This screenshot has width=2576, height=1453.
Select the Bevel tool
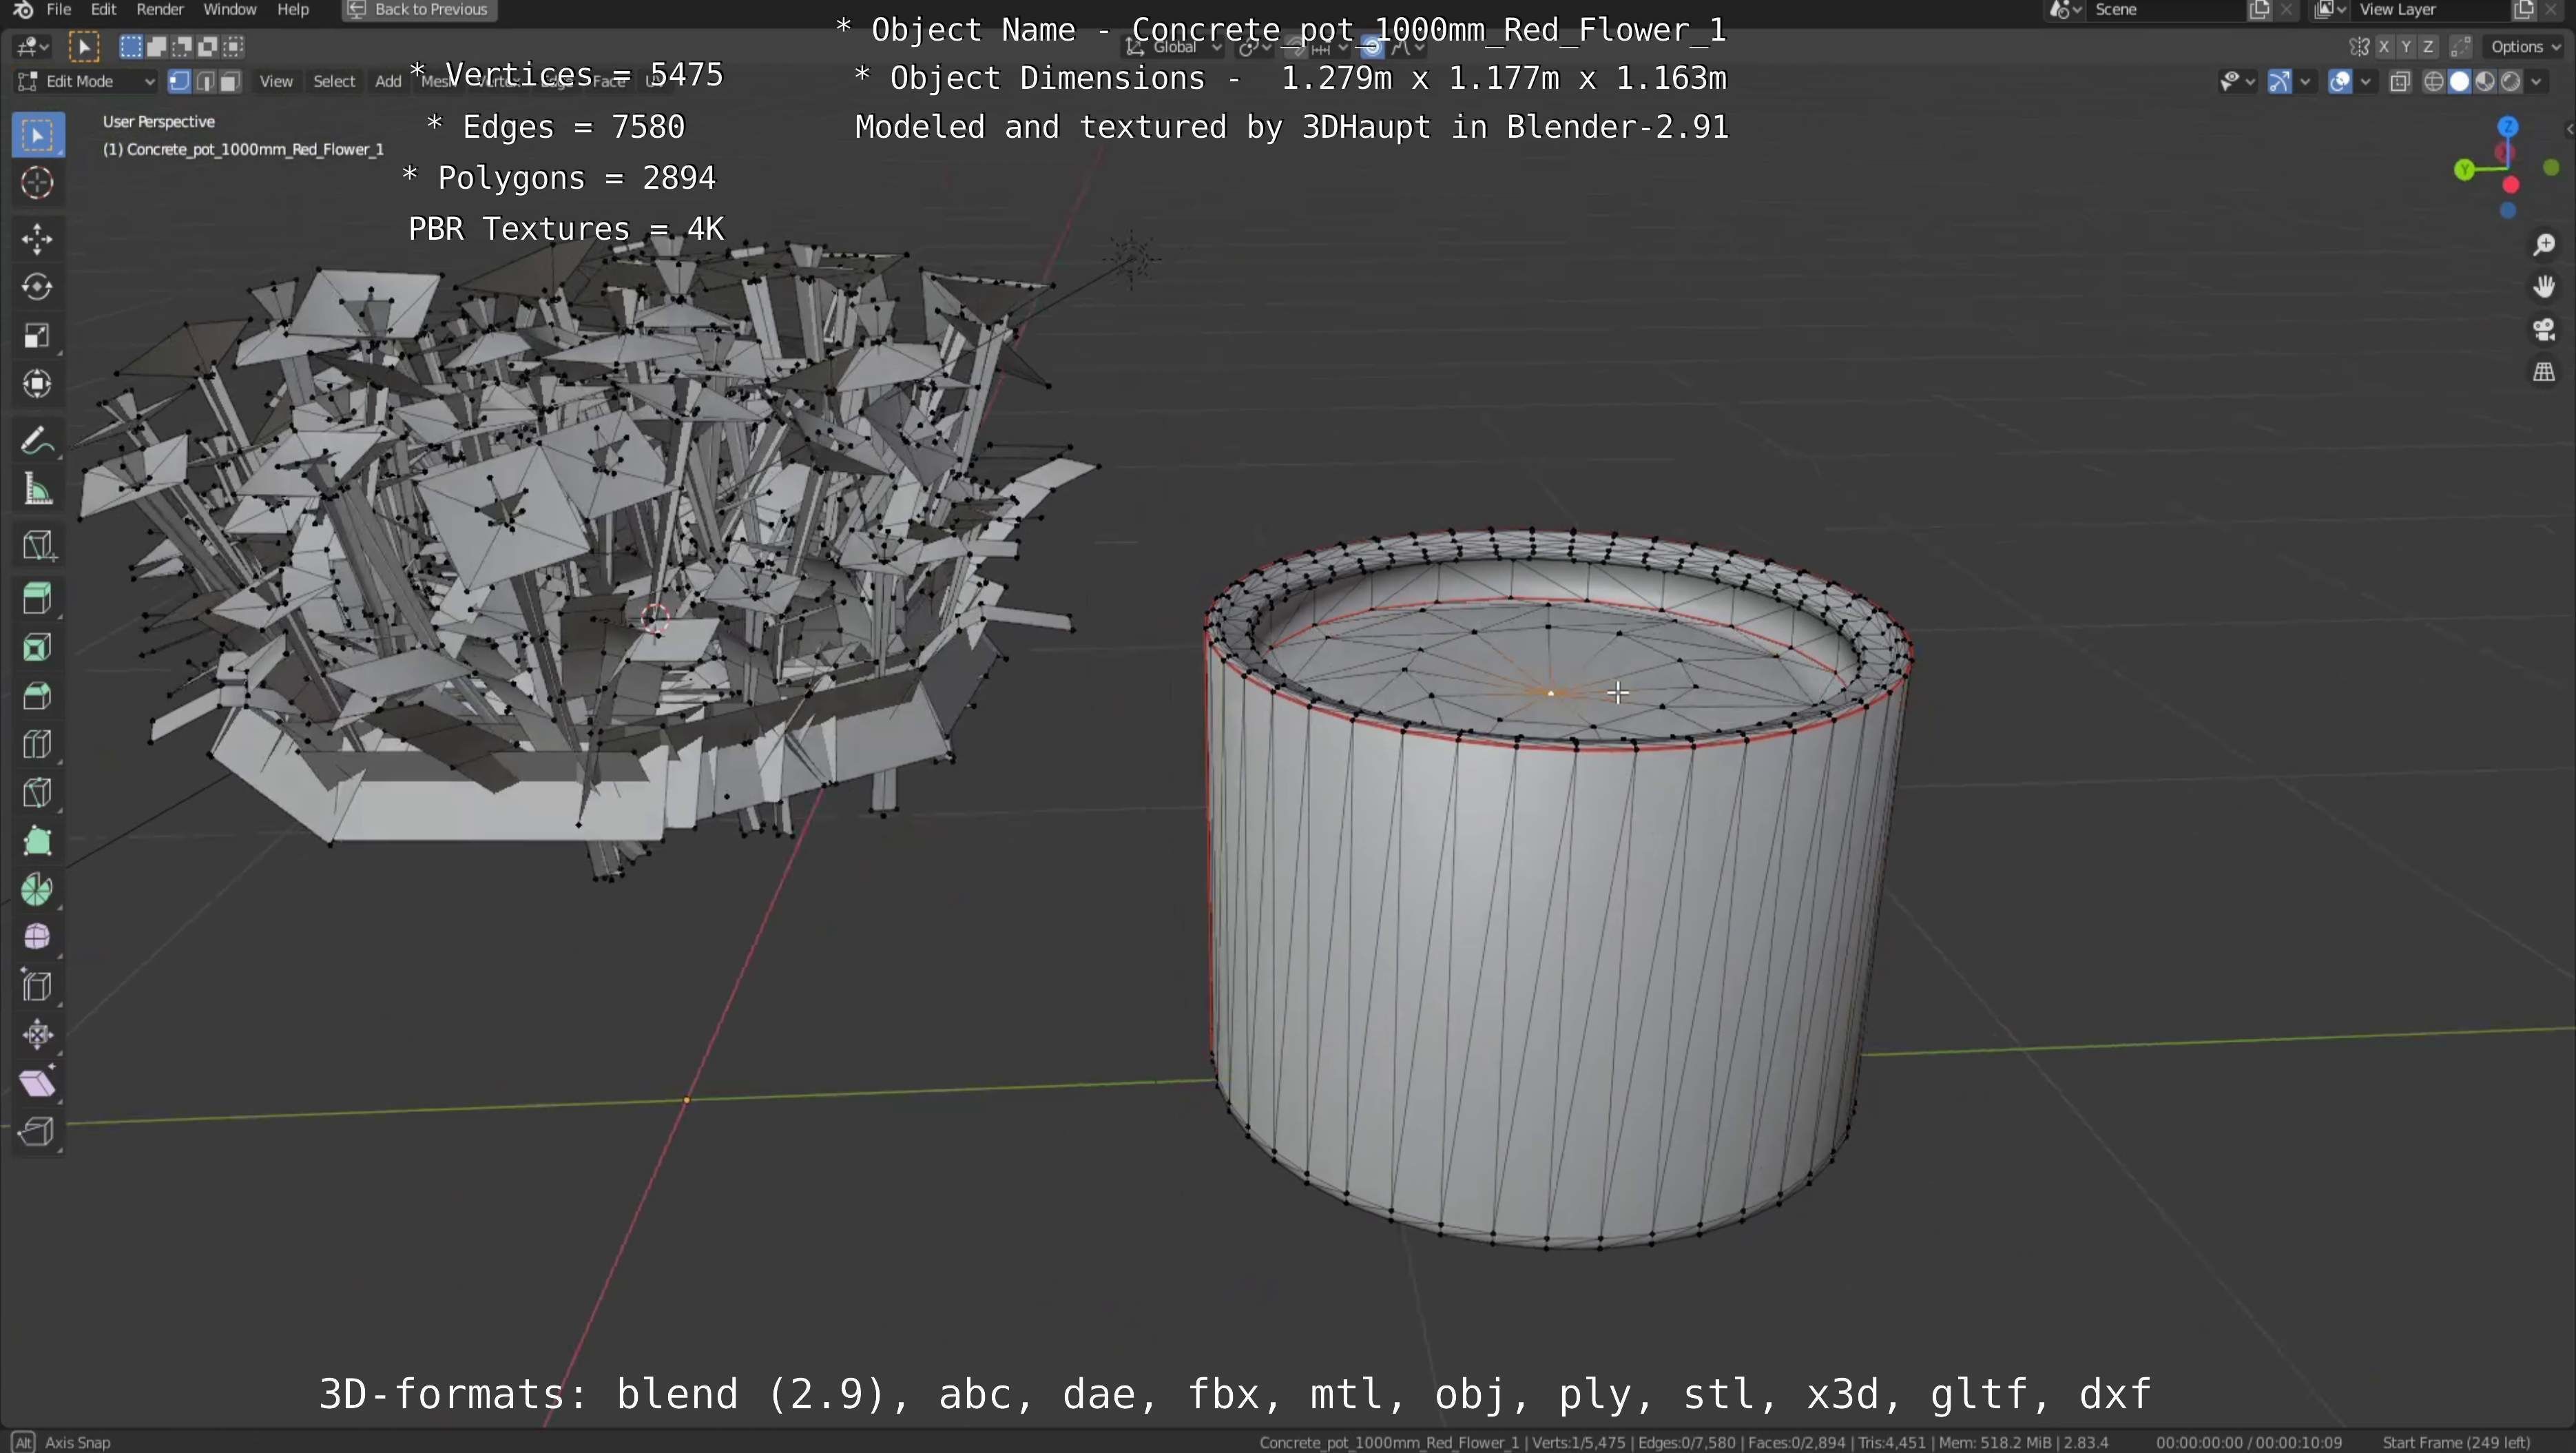coord(38,696)
